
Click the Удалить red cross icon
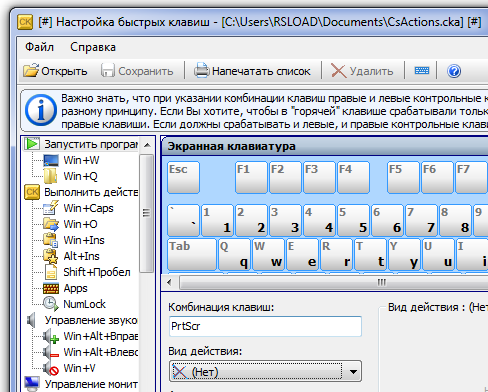point(339,71)
